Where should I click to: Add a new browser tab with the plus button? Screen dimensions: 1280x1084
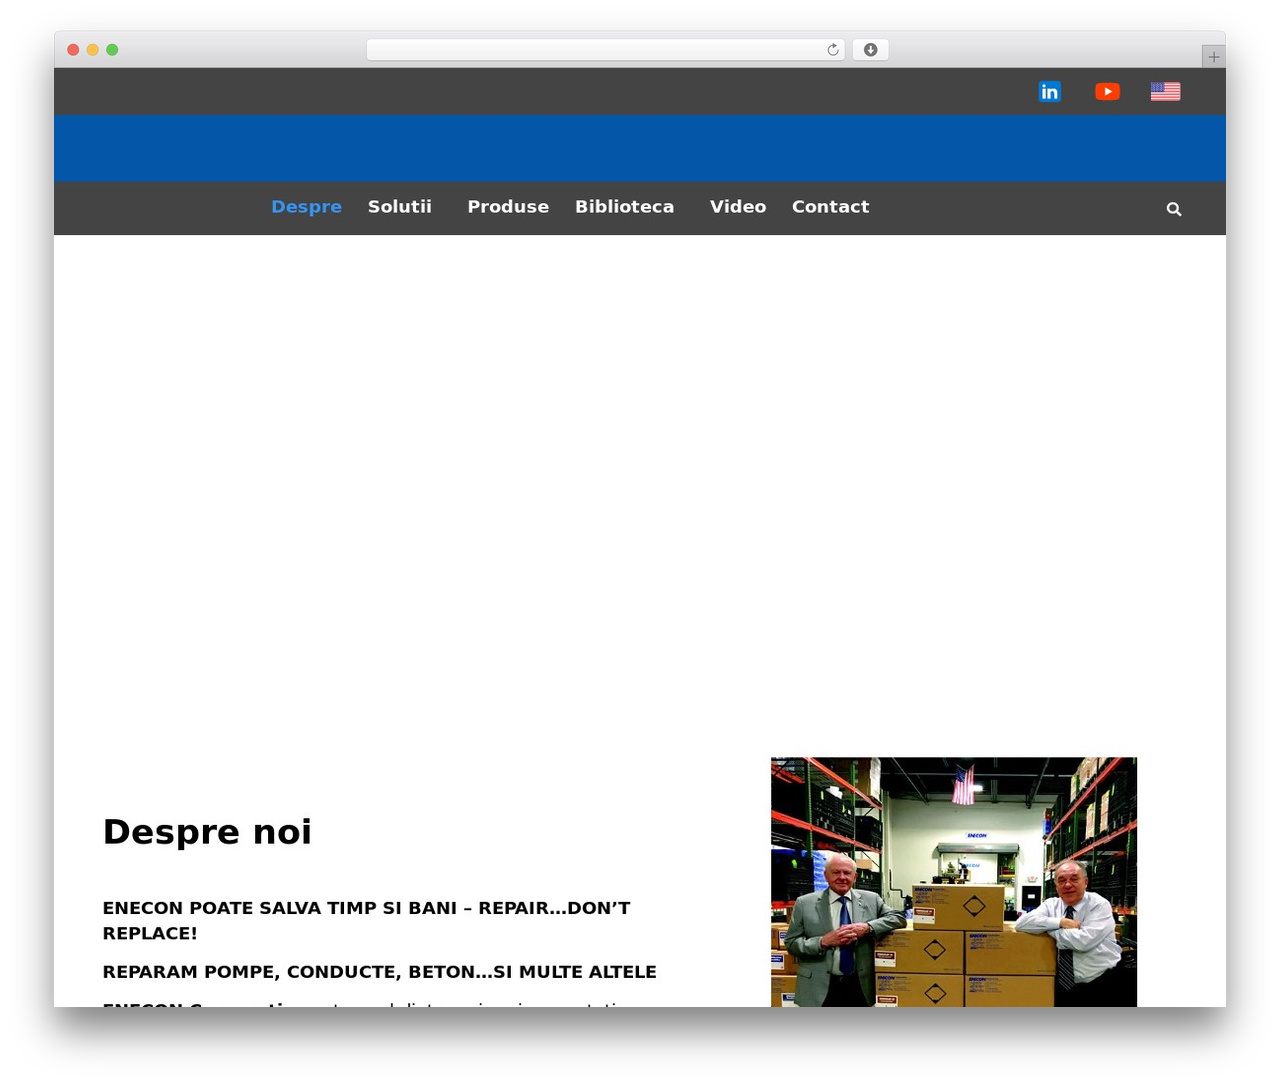pos(1213,57)
